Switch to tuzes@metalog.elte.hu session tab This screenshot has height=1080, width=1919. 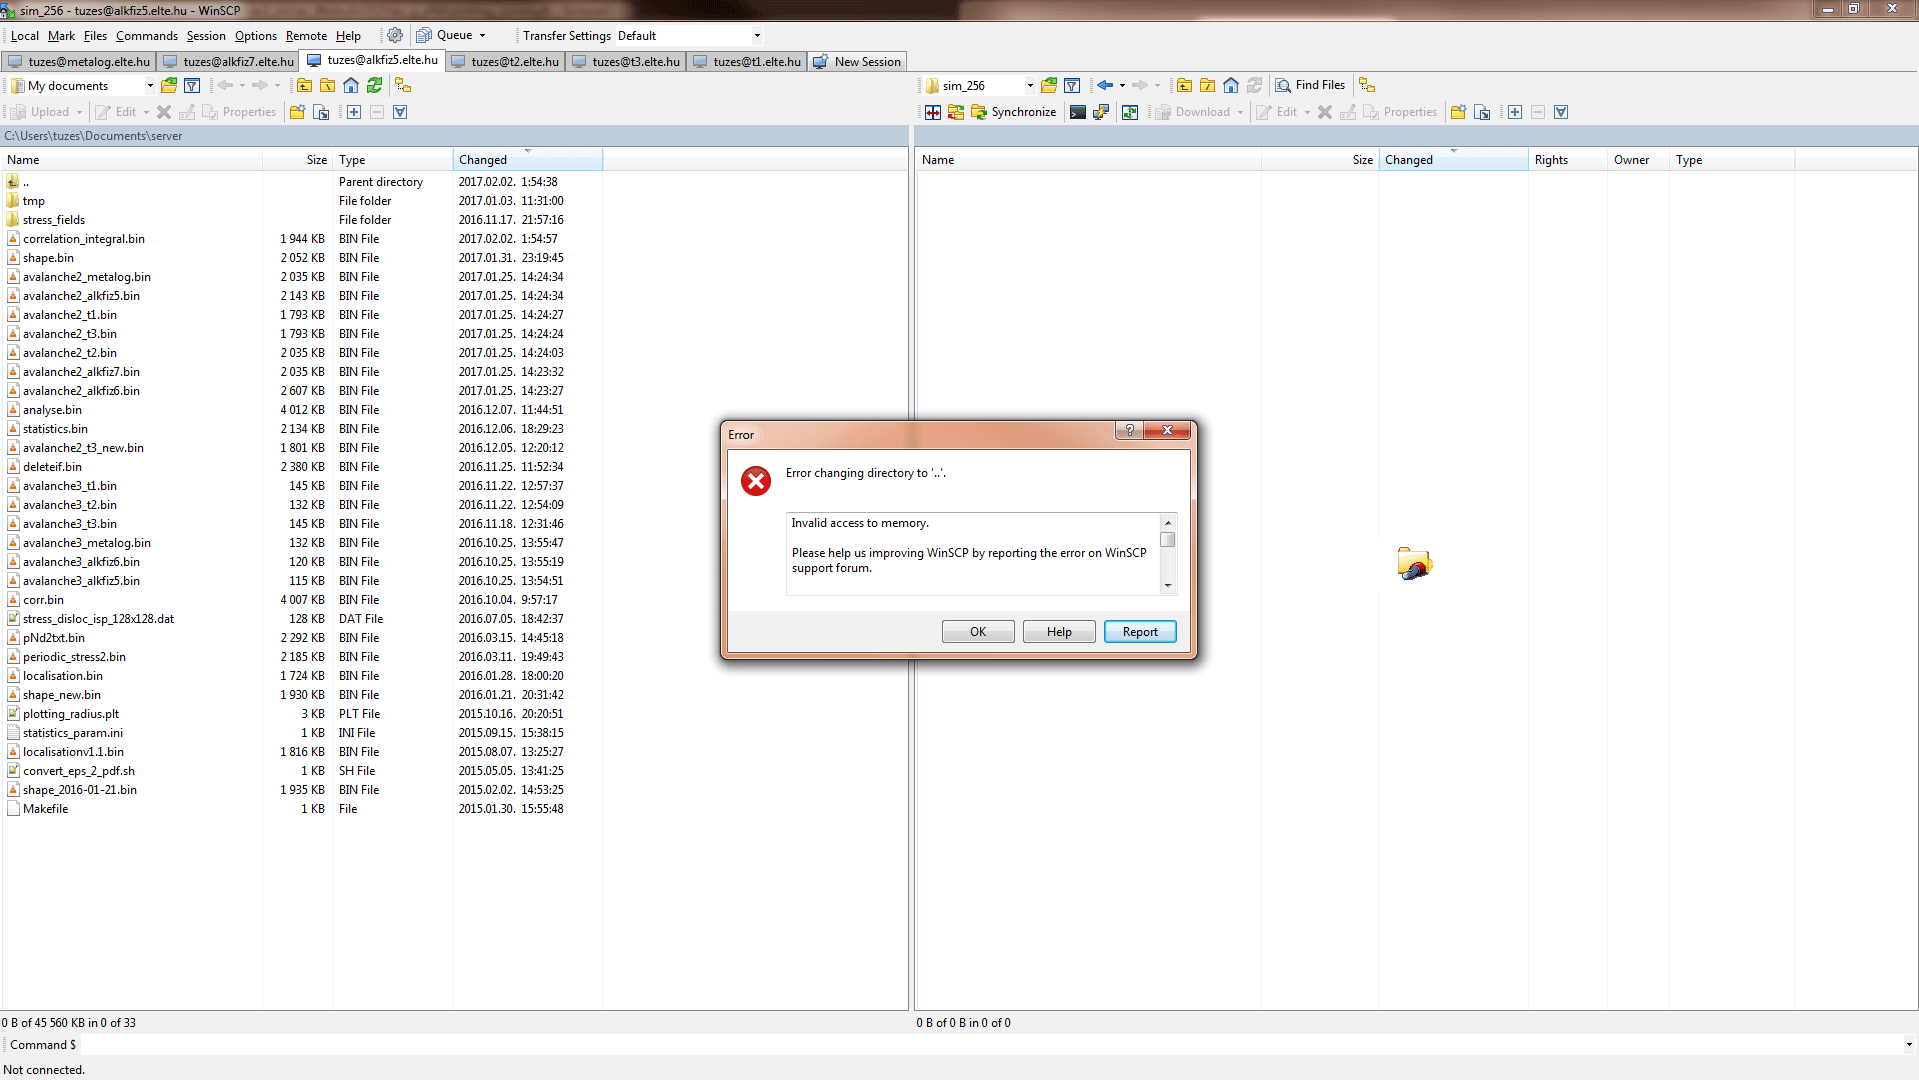79,62
